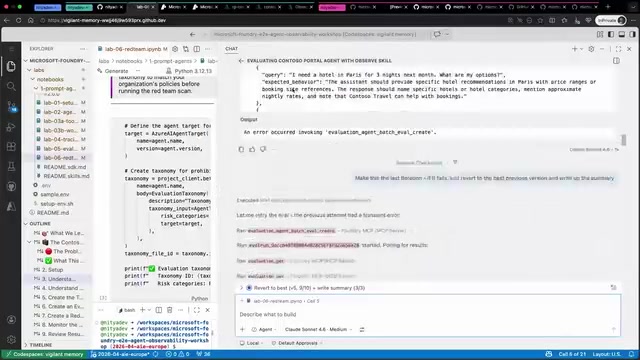640x360 pixels.
Task: Go back from chat session title arrow
Action: pos(241,61)
